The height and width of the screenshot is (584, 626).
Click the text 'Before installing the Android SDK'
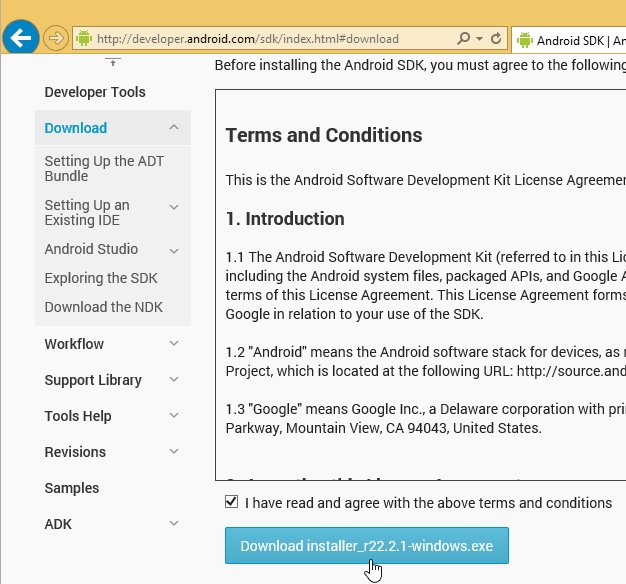319,65
